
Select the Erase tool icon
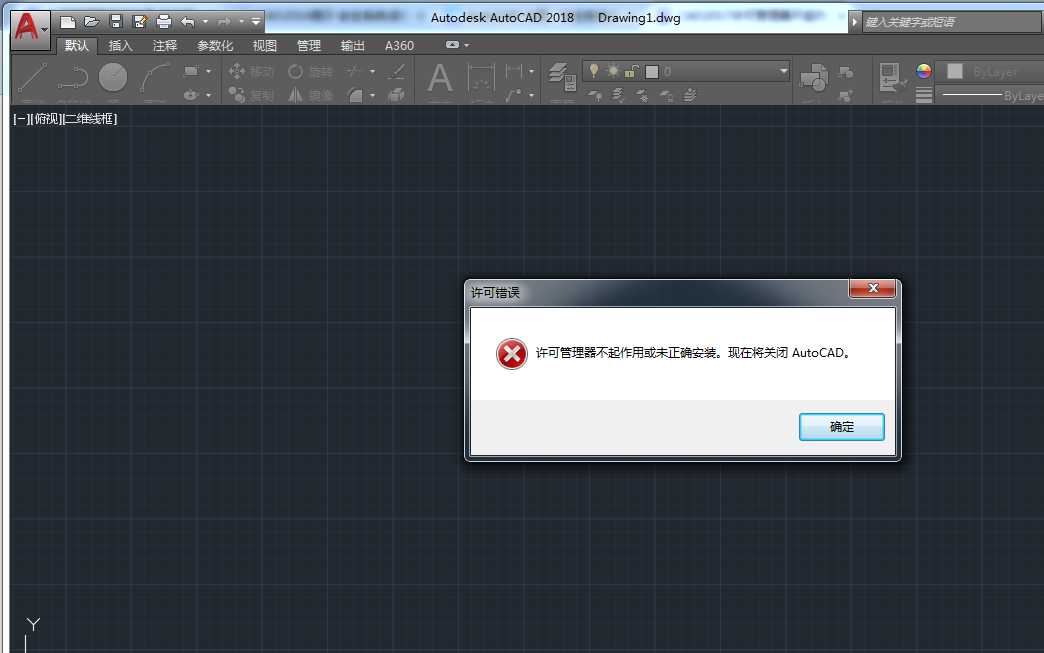pyautogui.click(x=397, y=71)
